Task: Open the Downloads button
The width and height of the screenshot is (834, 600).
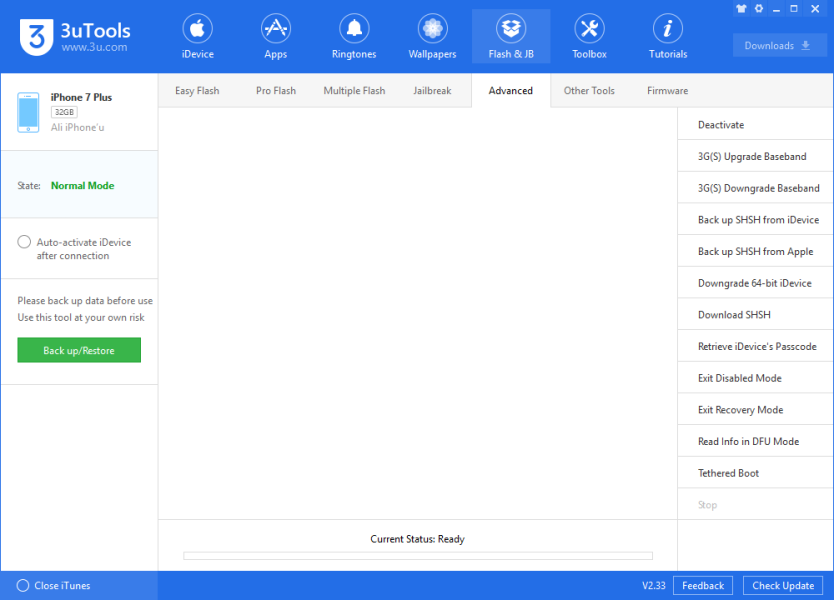Action: 778,46
